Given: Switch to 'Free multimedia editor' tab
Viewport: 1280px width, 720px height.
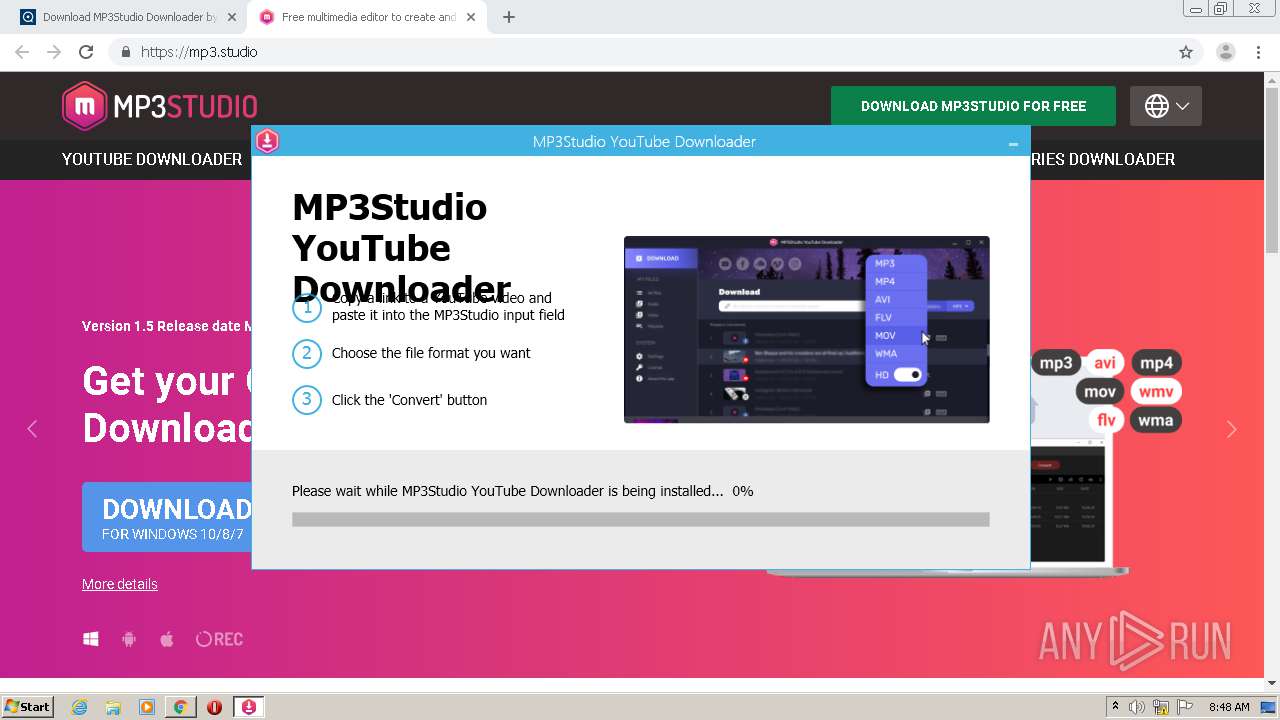Looking at the screenshot, I should click(x=367, y=17).
